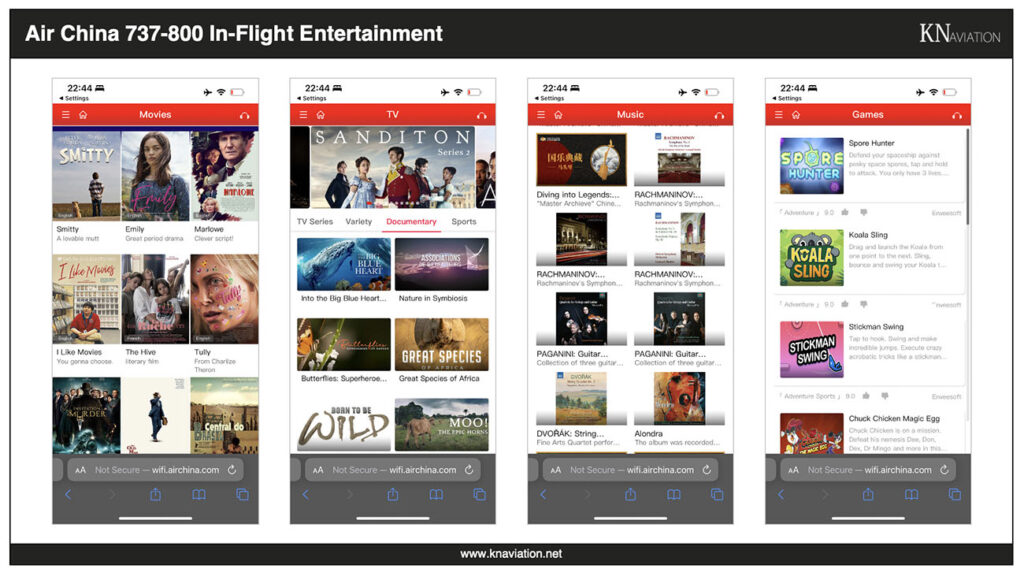This screenshot has width=1024, height=576.
Task: Open Safari bookmarks on the Movies screen
Action: click(x=199, y=495)
